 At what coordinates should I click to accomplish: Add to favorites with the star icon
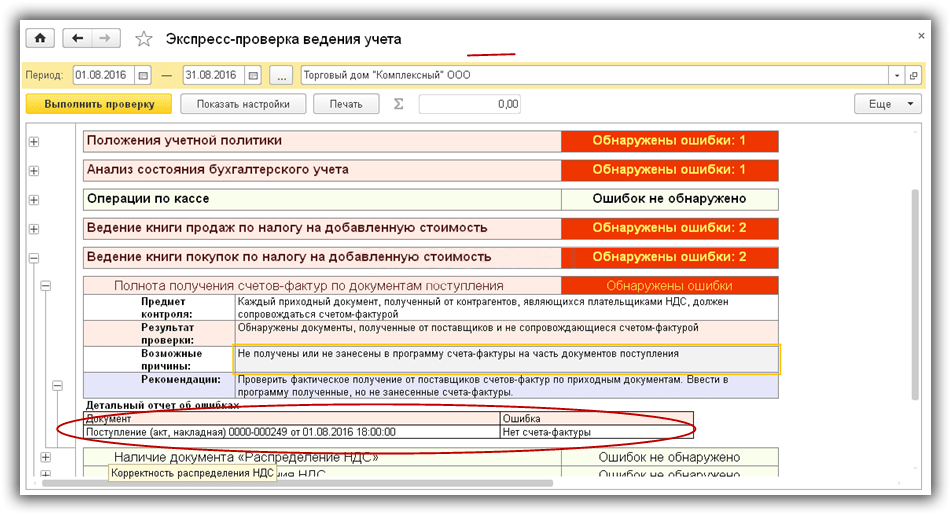coord(144,39)
